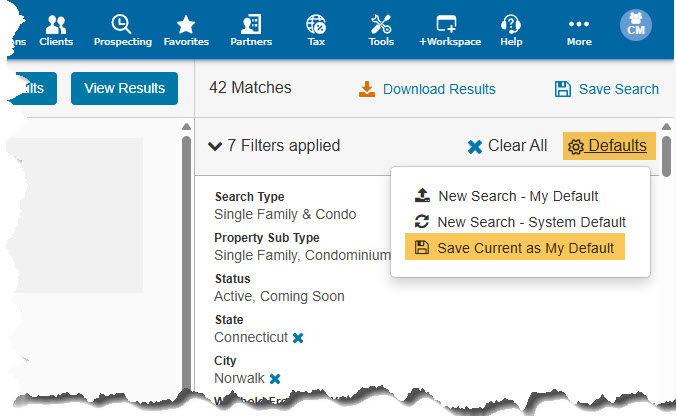Open the CM user profile avatar
This screenshot has width=676, height=416.
tap(635, 25)
